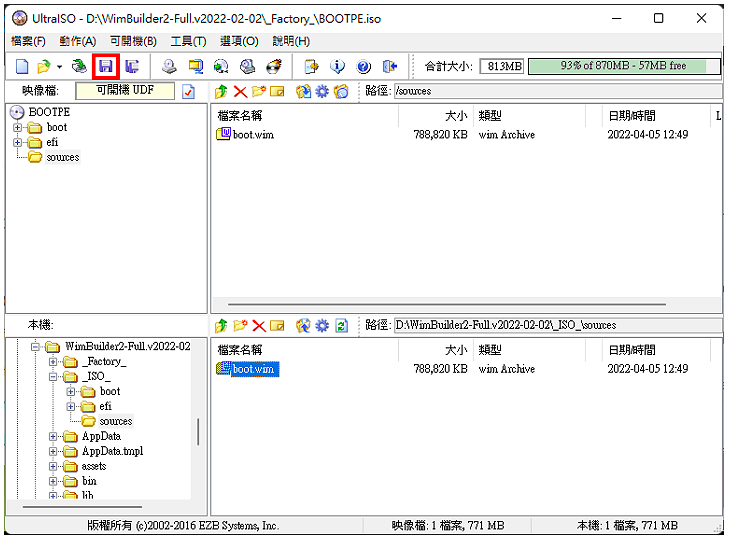Screen dimensions: 733x539
Task: Click the Burn CD/DVD Image flame icon
Action: coord(274,66)
